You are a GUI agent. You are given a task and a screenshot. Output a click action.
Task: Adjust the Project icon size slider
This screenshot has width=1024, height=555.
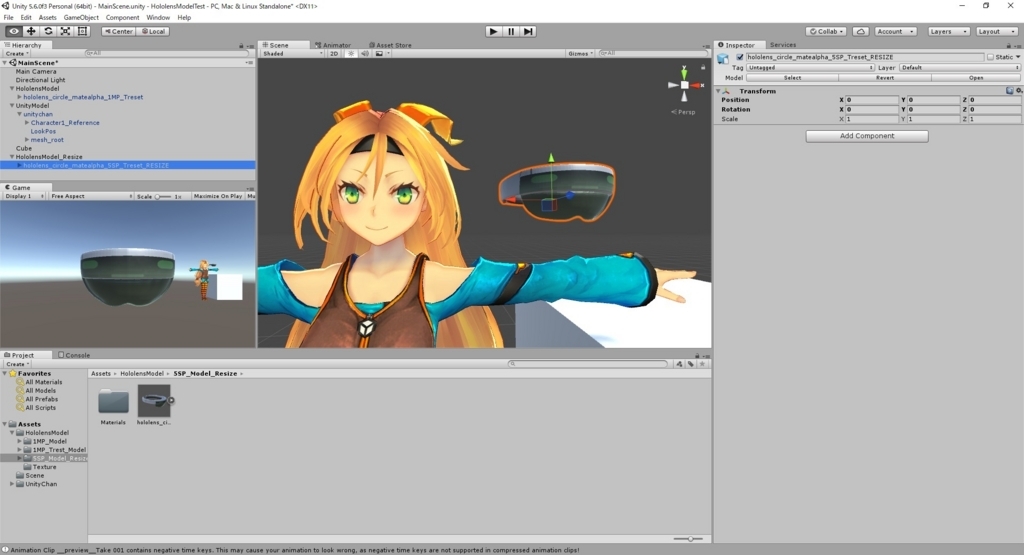click(x=688, y=539)
